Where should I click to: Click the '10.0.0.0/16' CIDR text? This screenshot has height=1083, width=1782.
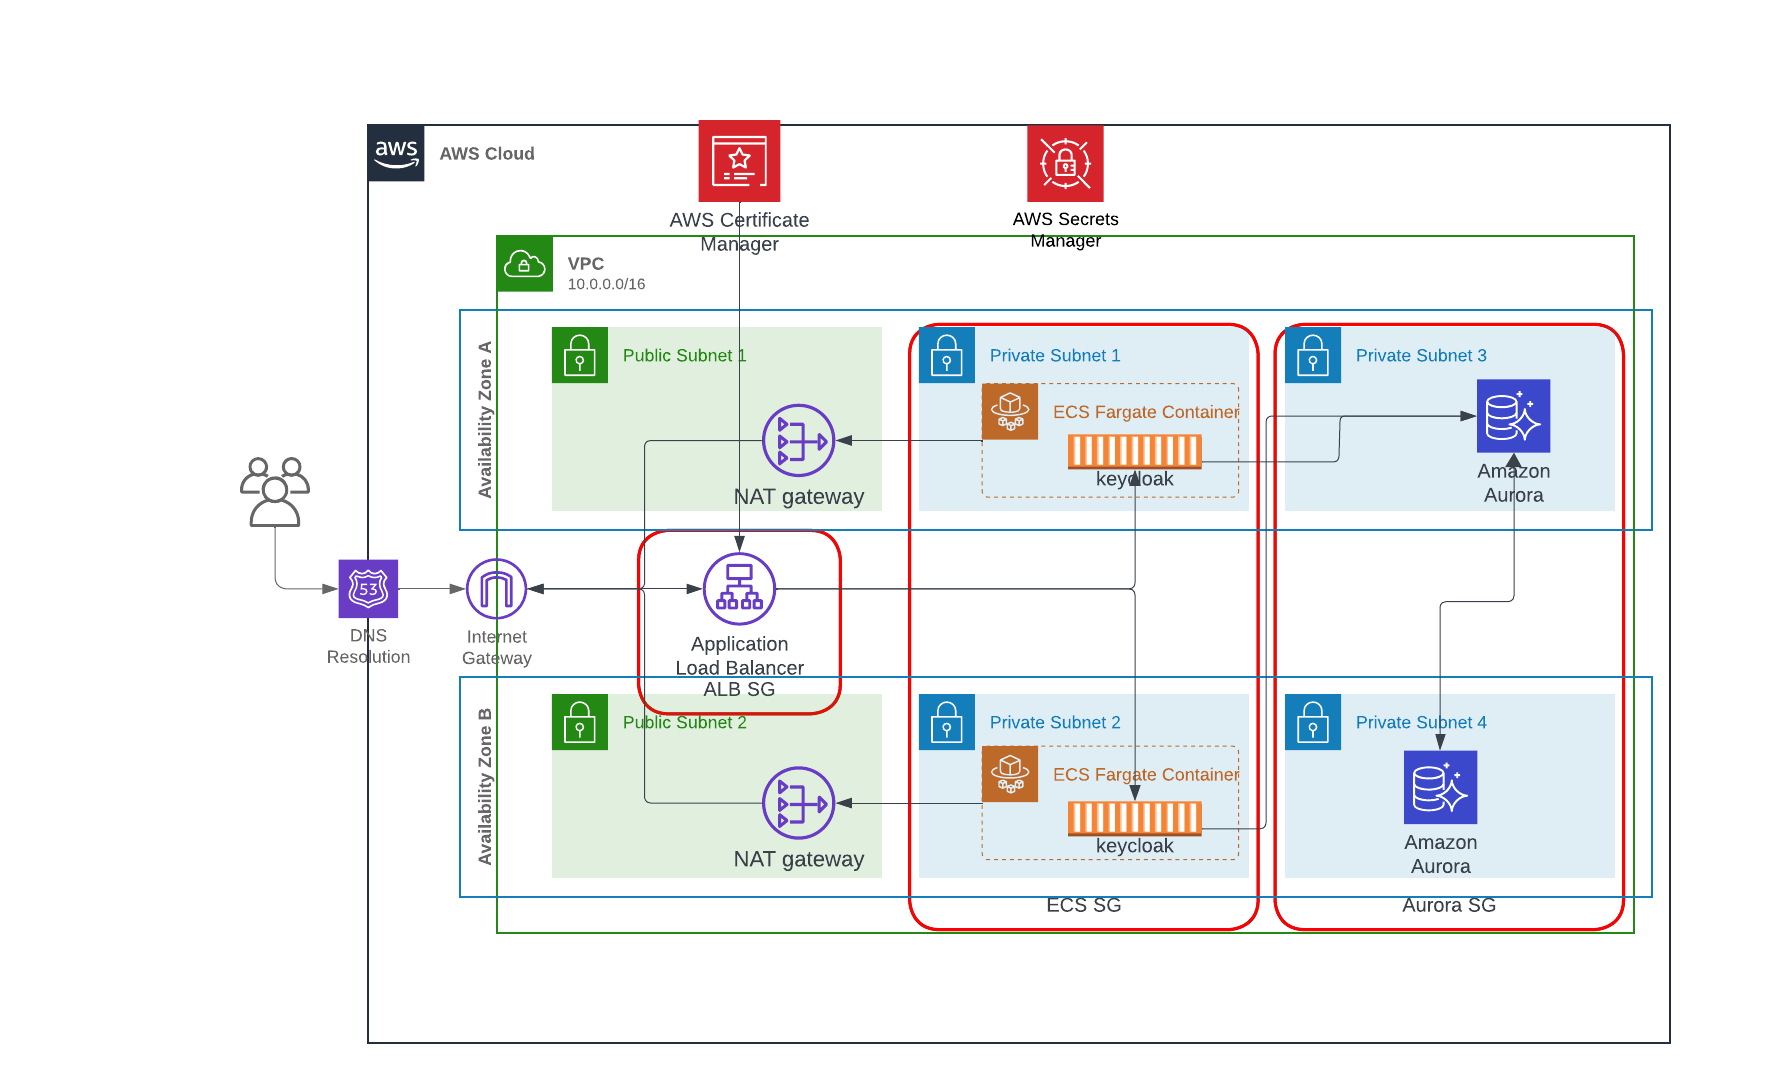coord(606,284)
